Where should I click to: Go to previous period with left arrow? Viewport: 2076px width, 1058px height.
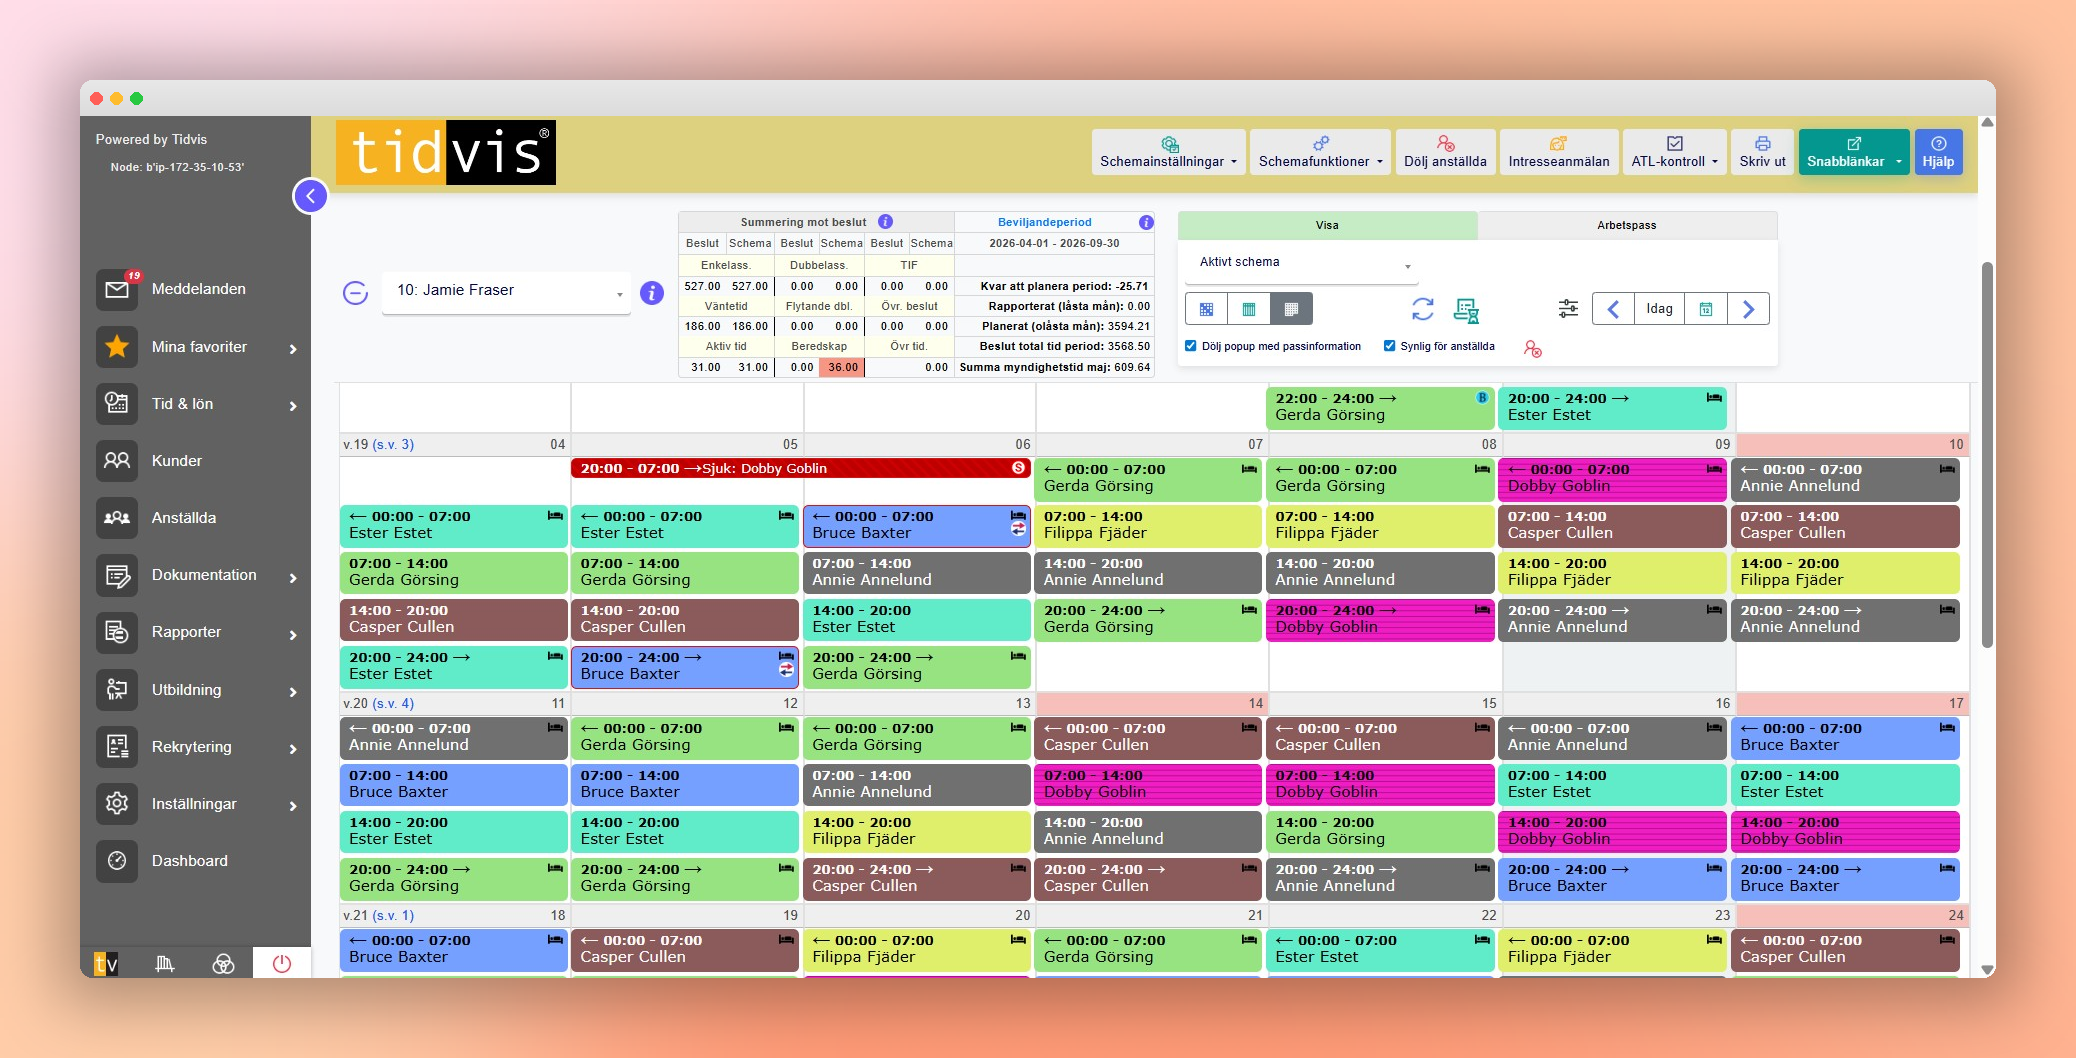(x=1613, y=309)
